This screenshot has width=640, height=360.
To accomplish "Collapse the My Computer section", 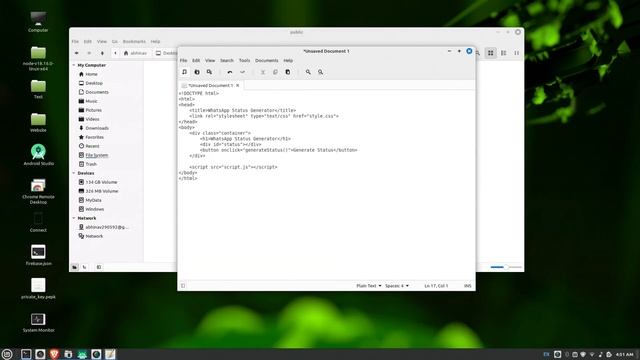I will 74,65.
